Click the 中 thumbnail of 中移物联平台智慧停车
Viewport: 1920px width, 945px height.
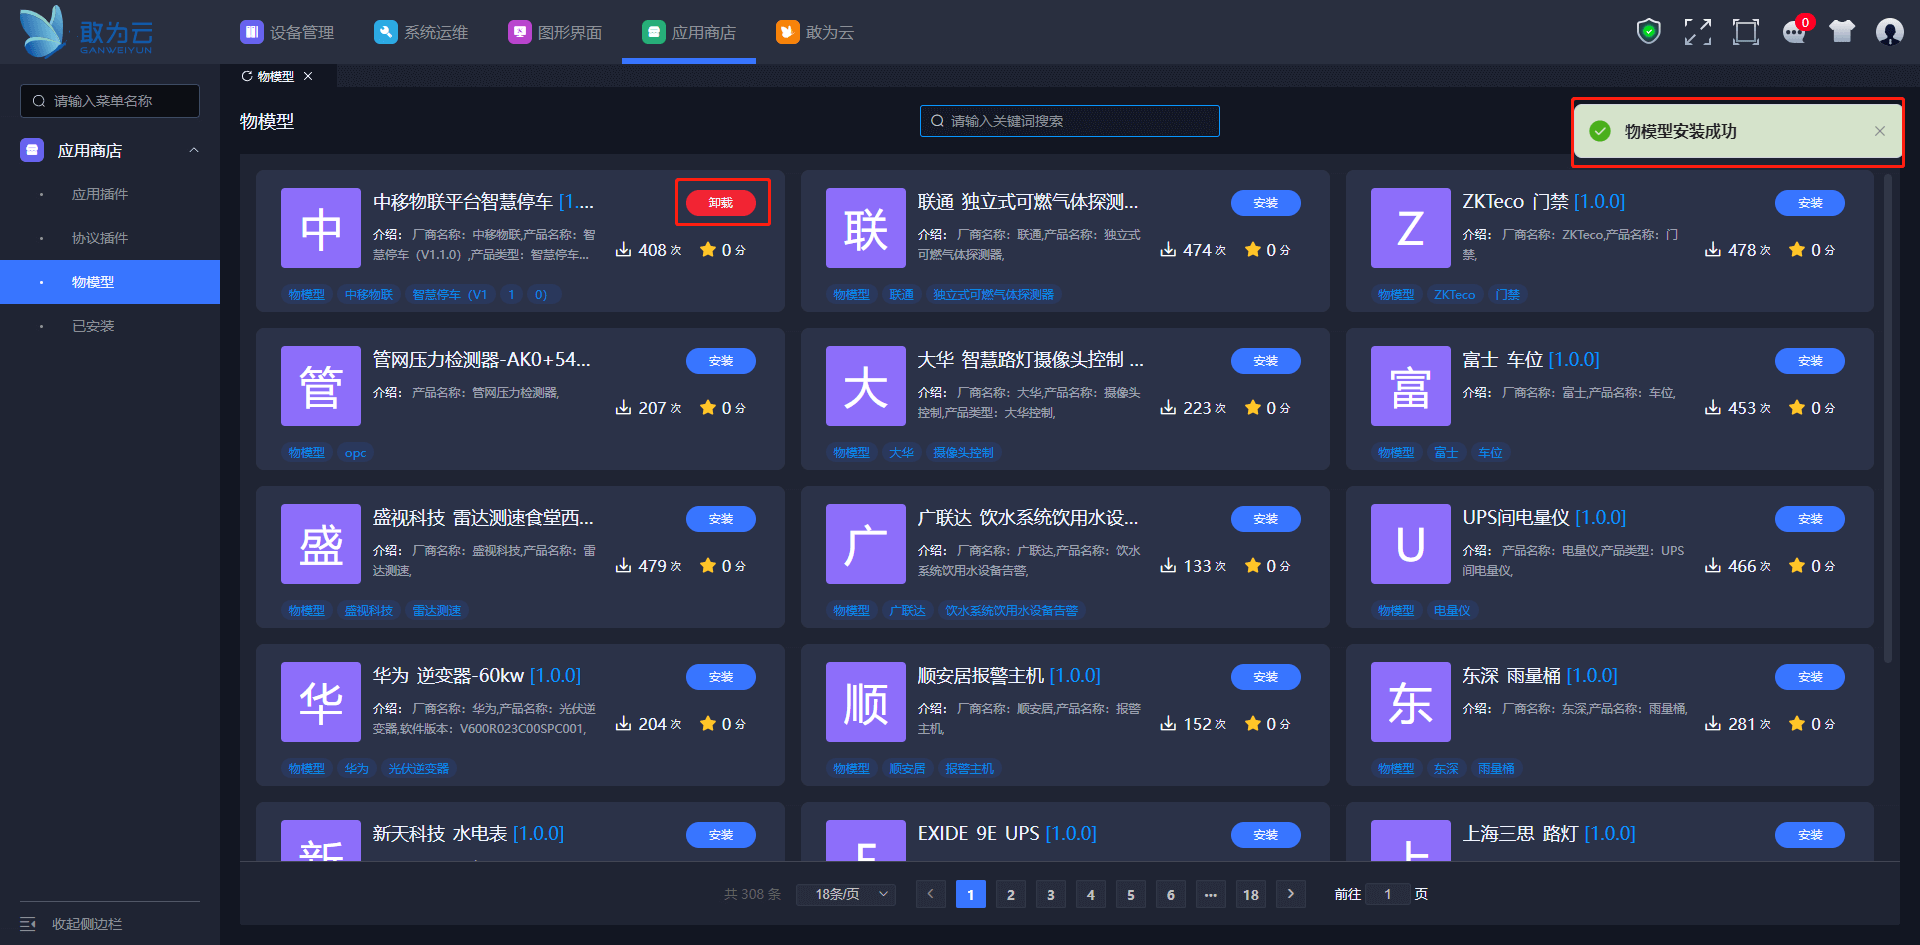[x=321, y=228]
